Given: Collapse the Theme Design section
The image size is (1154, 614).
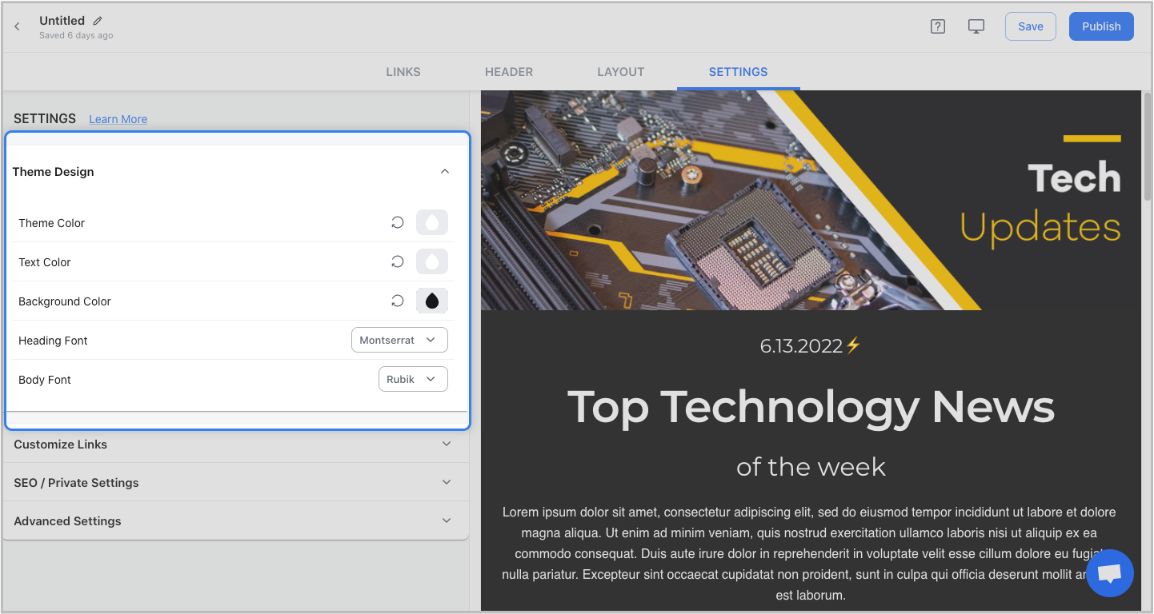Looking at the screenshot, I should (x=445, y=172).
